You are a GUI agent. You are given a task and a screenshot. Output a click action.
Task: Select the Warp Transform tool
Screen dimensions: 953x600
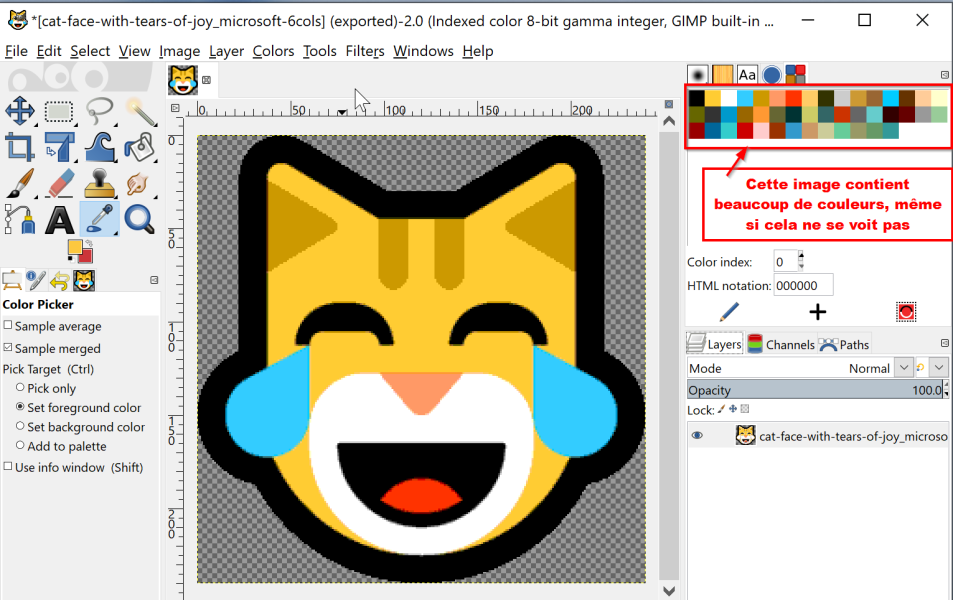click(x=99, y=147)
